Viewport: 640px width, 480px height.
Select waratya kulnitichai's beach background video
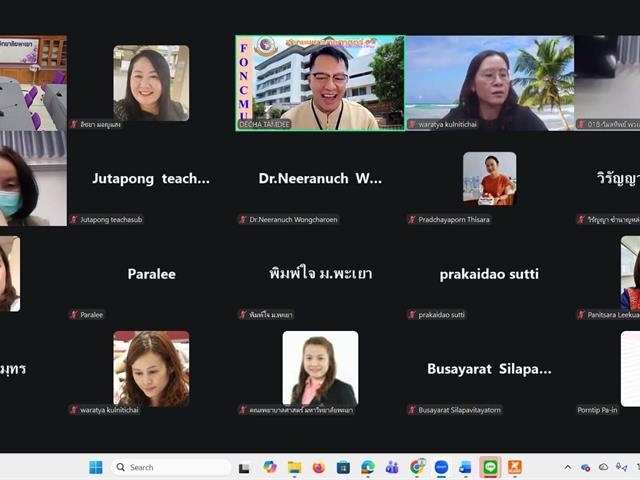(x=489, y=83)
